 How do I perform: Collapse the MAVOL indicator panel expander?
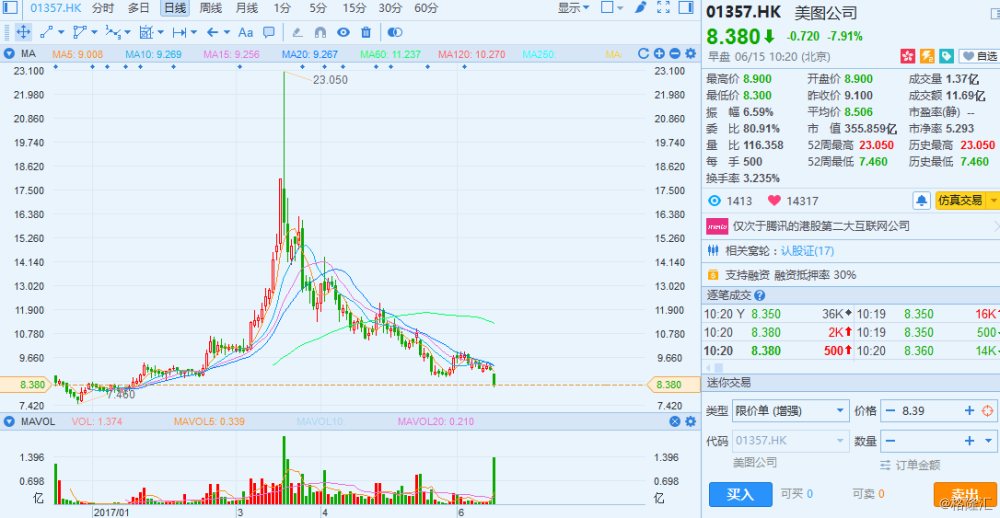click(x=9, y=422)
